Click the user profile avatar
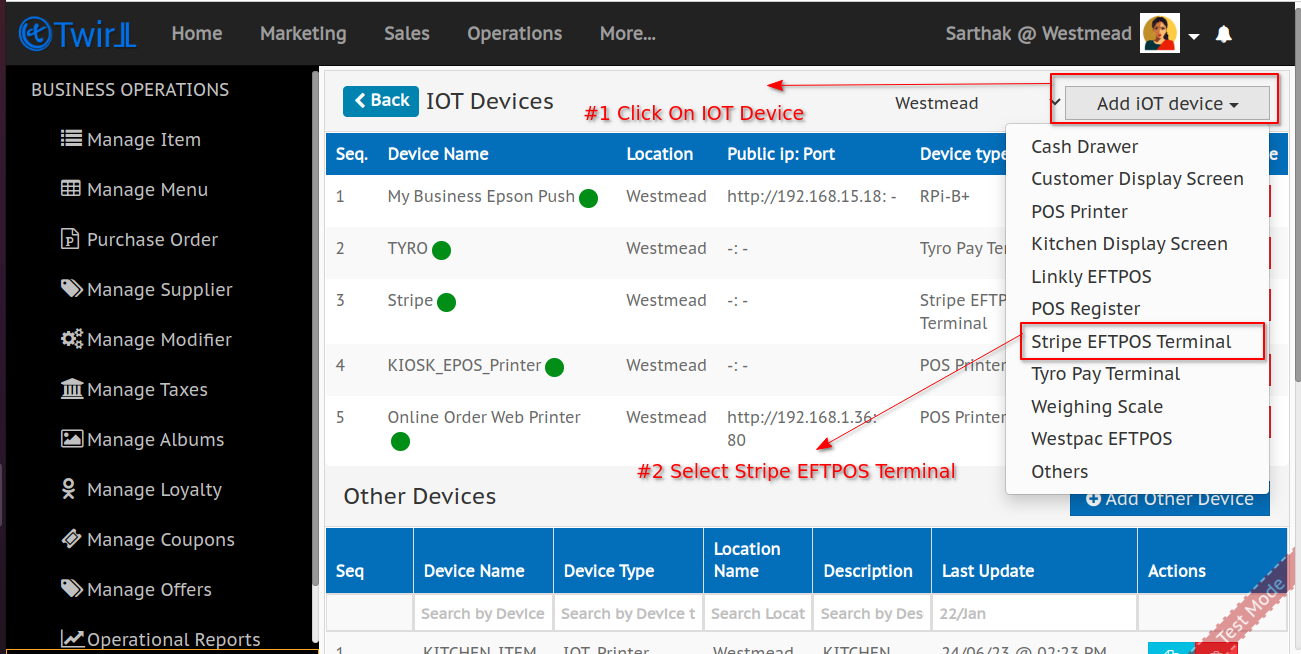 tap(1159, 34)
